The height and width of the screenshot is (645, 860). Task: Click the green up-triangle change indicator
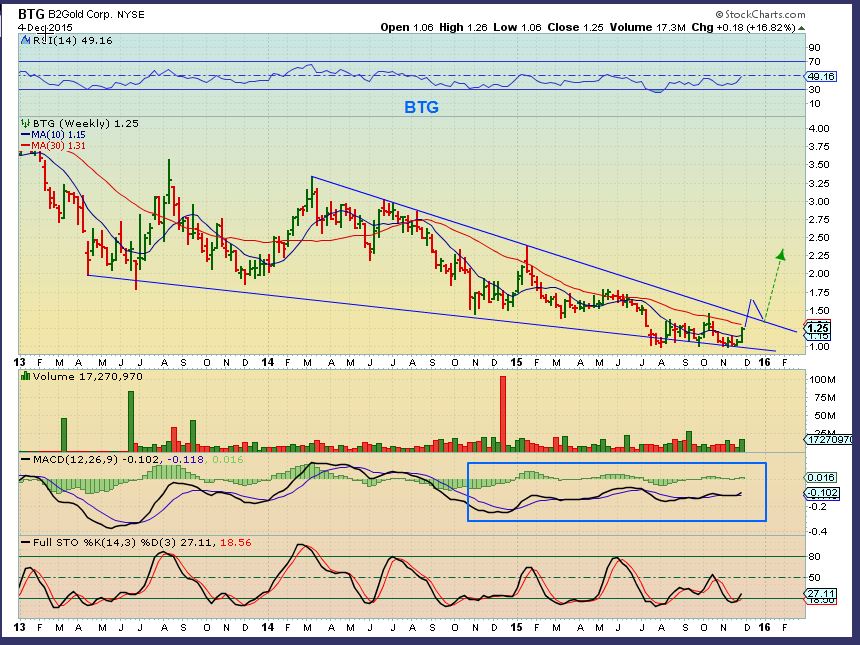pyautogui.click(x=801, y=27)
